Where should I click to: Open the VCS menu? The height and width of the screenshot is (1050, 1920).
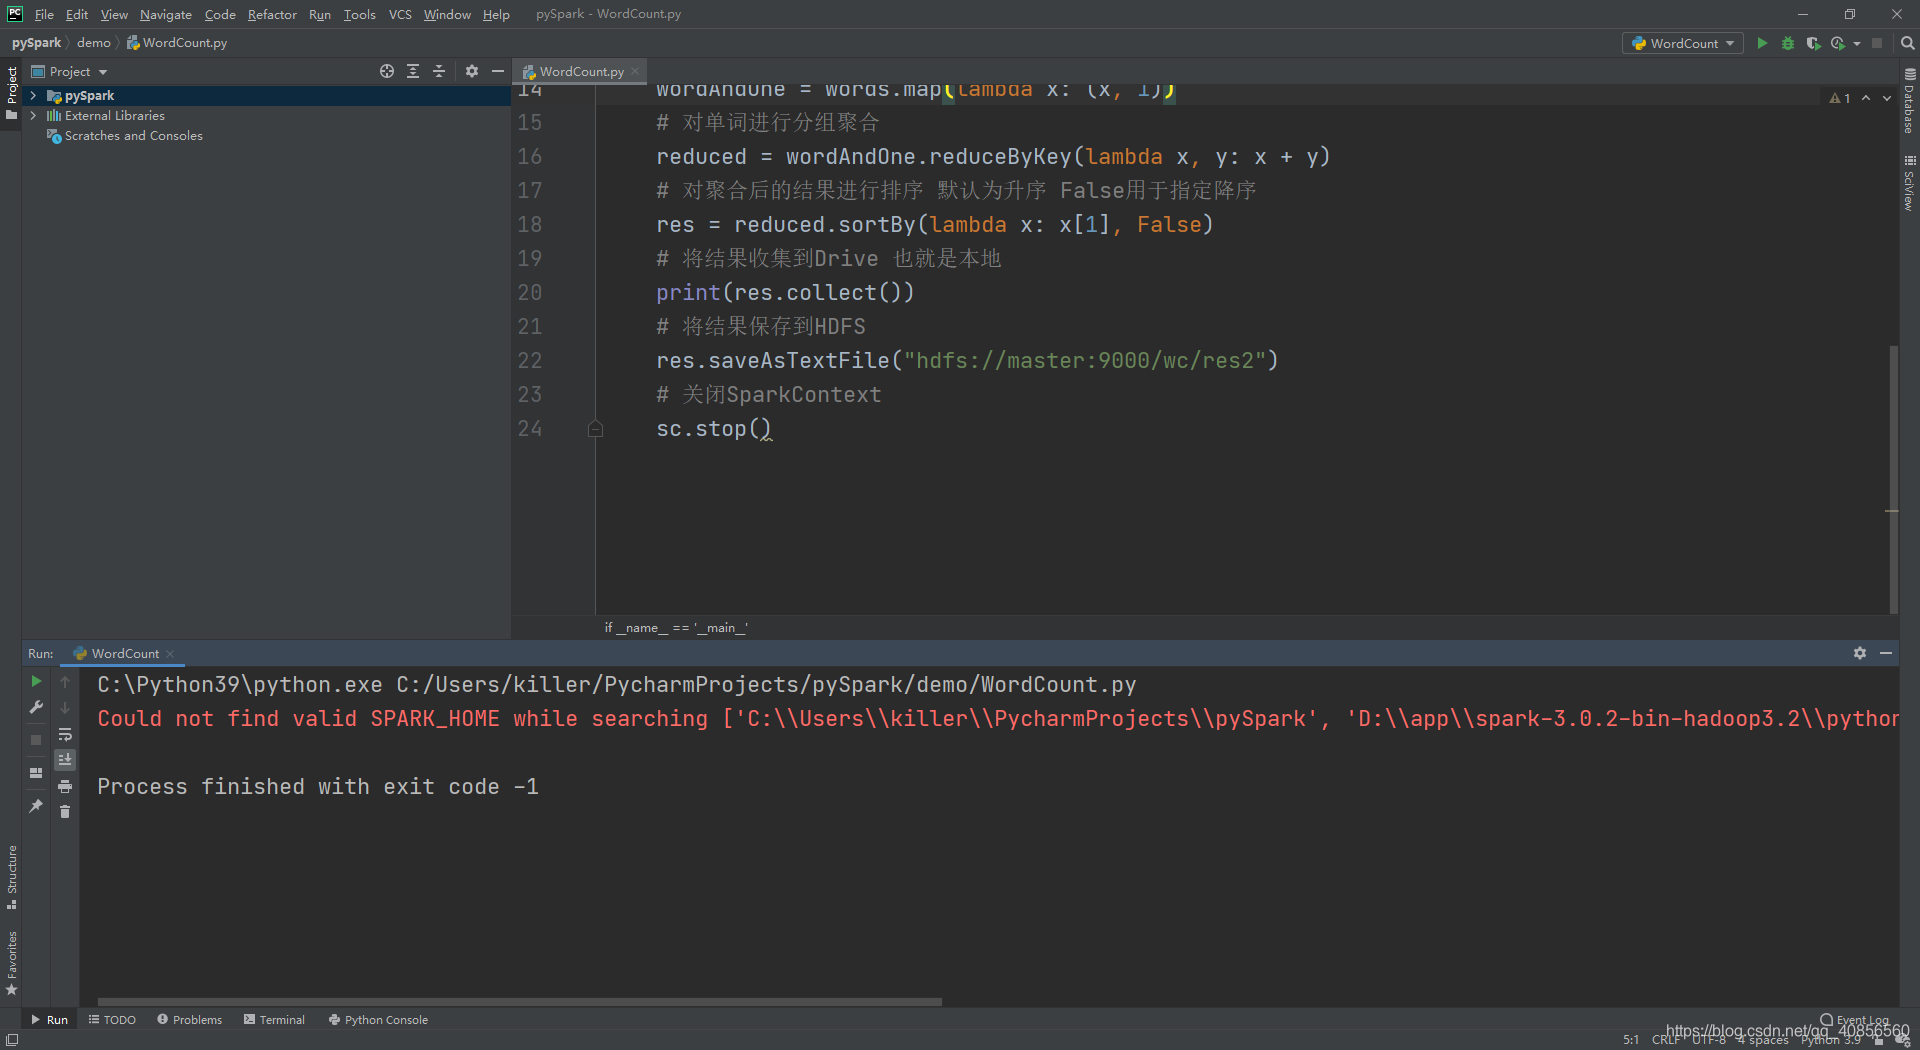[x=400, y=14]
